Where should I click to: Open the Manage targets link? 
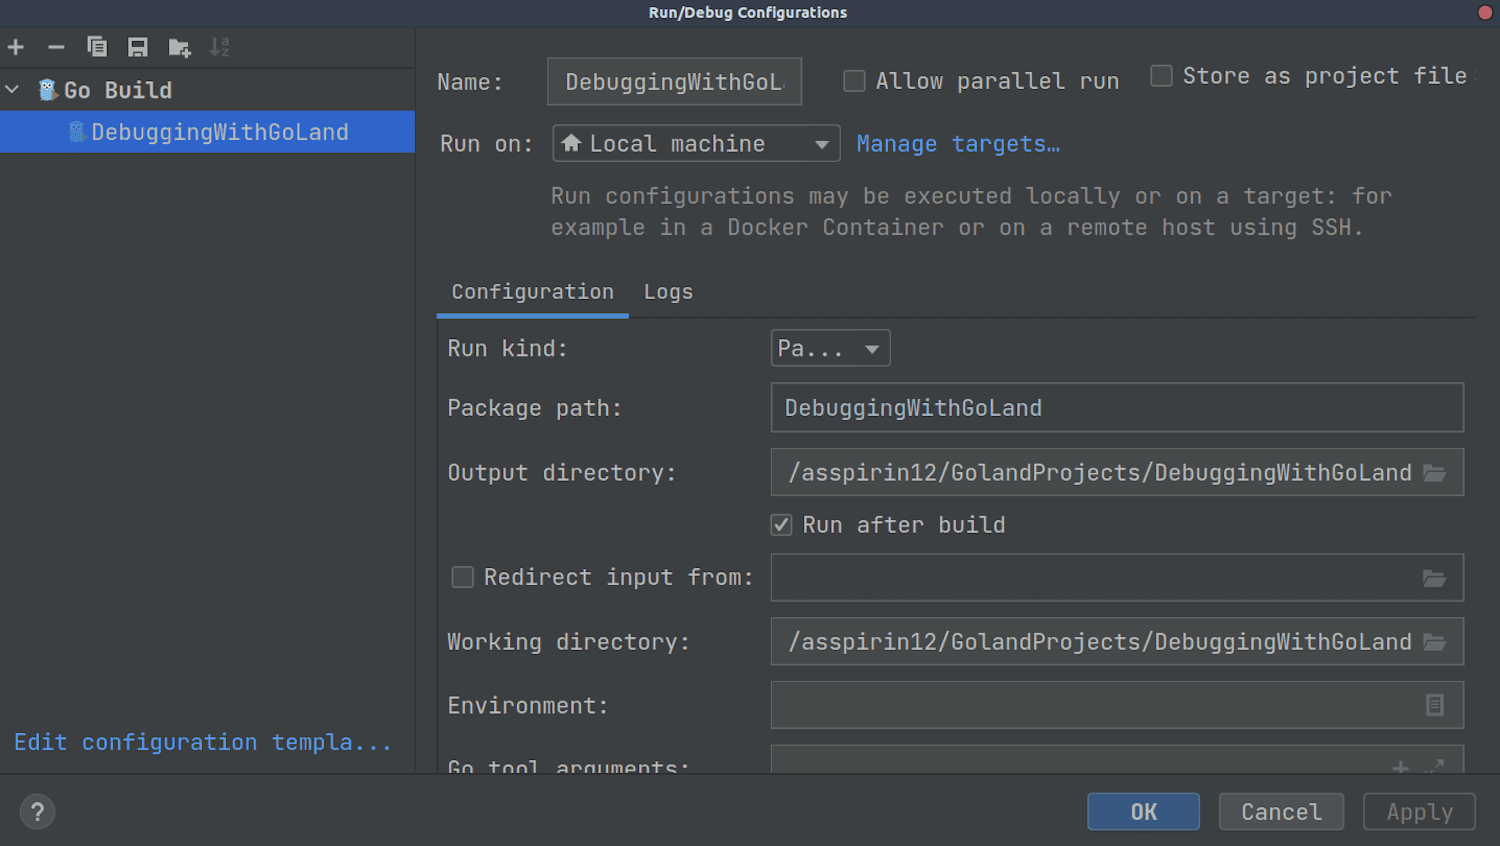(x=958, y=144)
